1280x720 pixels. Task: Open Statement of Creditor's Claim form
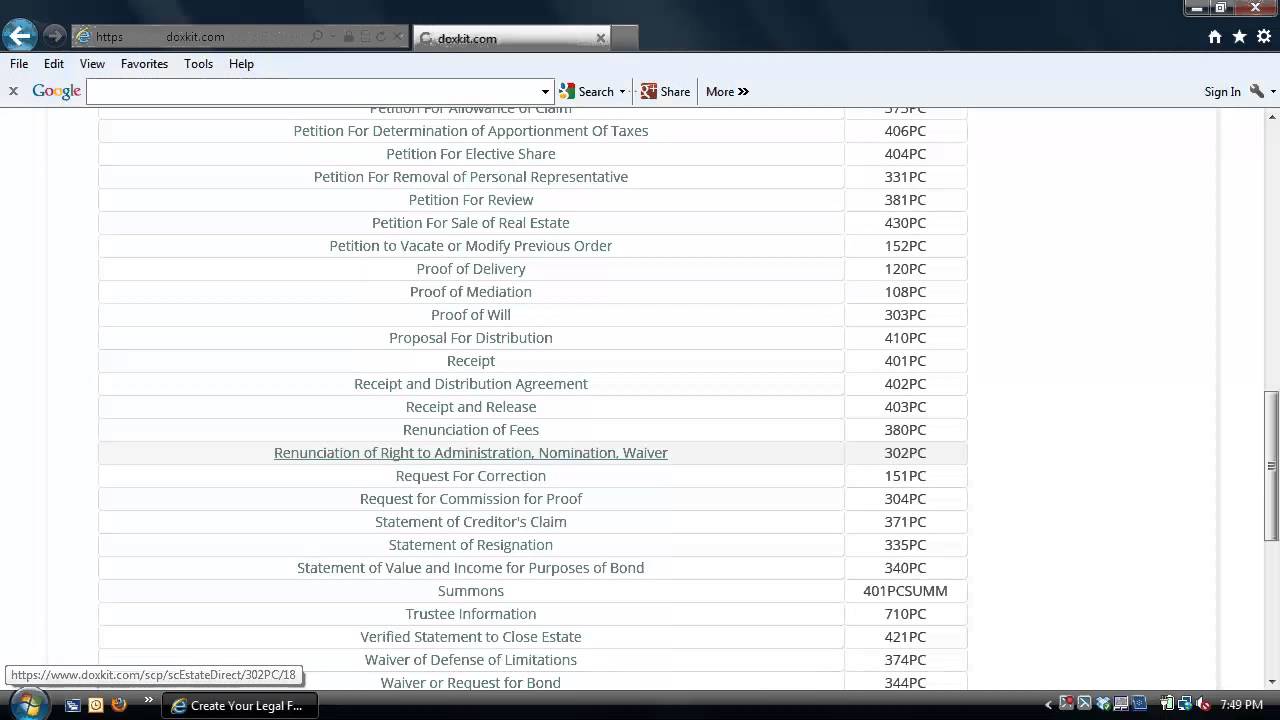[x=471, y=522]
